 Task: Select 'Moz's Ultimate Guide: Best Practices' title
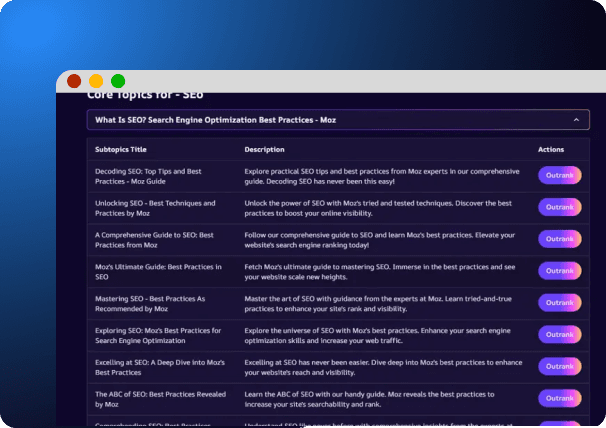pyautogui.click(x=158, y=272)
